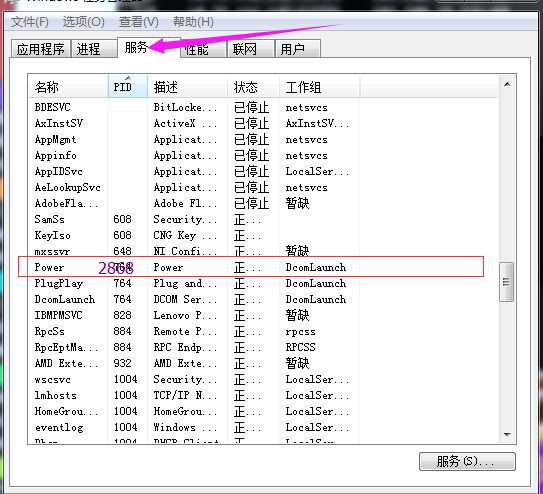This screenshot has width=543, height=494.
Task: Click the rpcss workgroup cell
Action: point(301,332)
